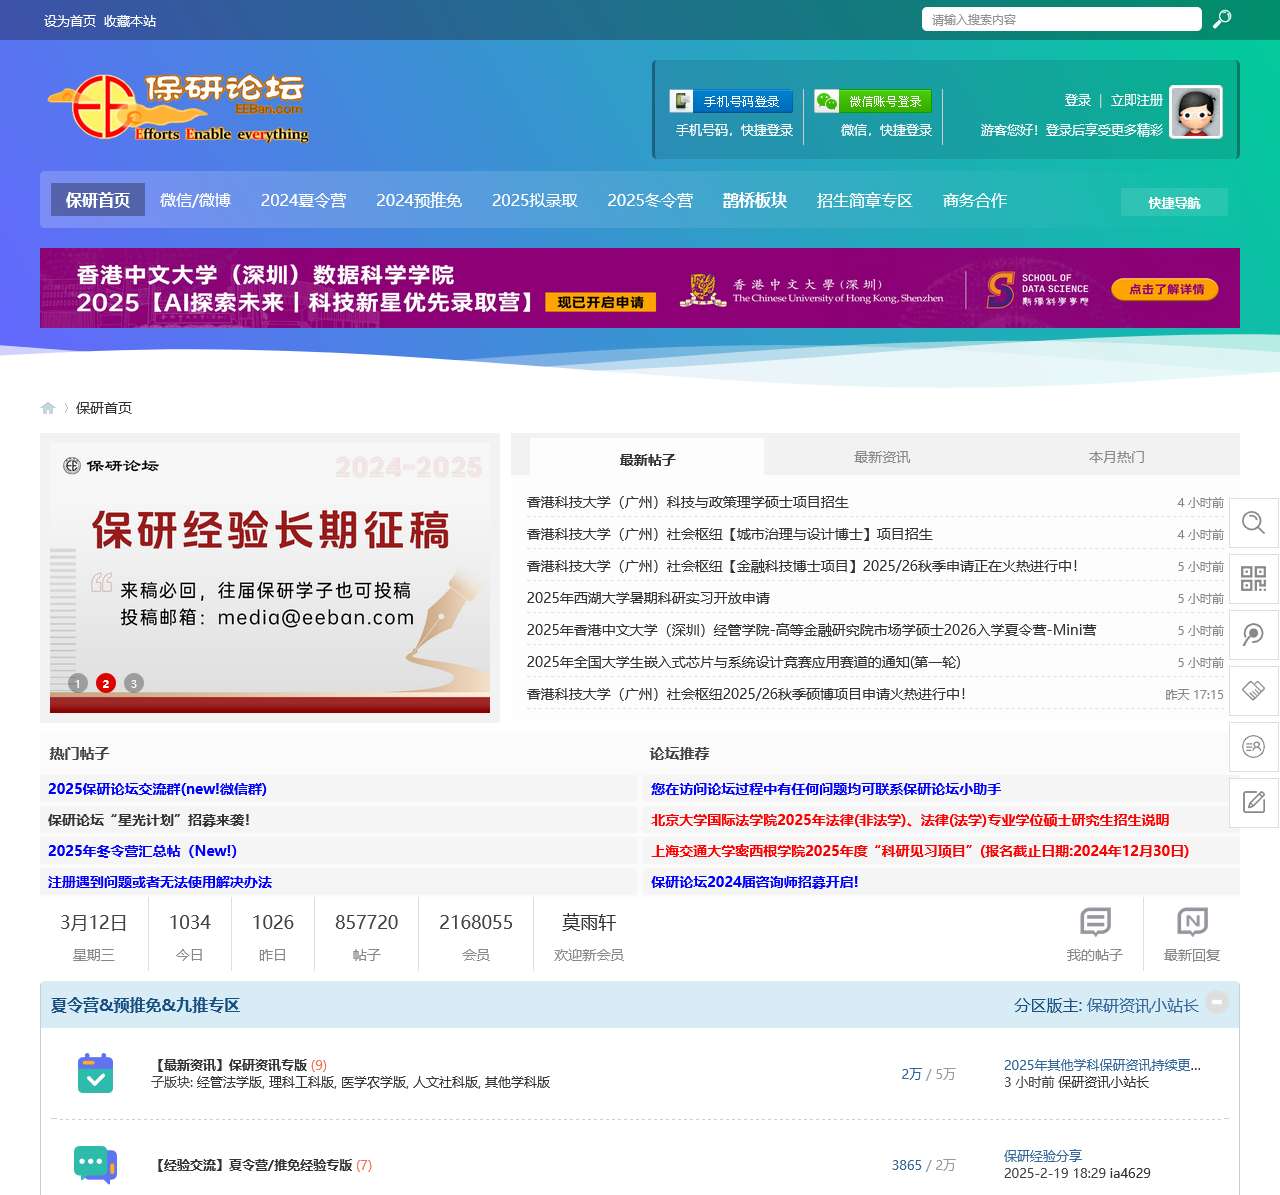Image resolution: width=1280 pixels, height=1195 pixels.
Task: Collapse the 夏令营&预推免 section
Action: click(1217, 1001)
